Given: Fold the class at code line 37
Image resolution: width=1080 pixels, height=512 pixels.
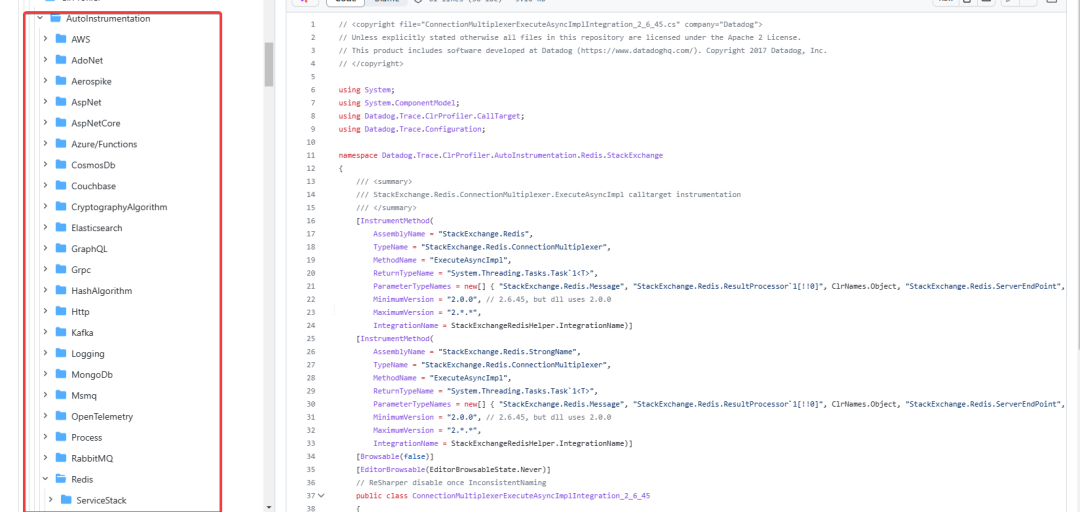Looking at the screenshot, I should pos(321,495).
